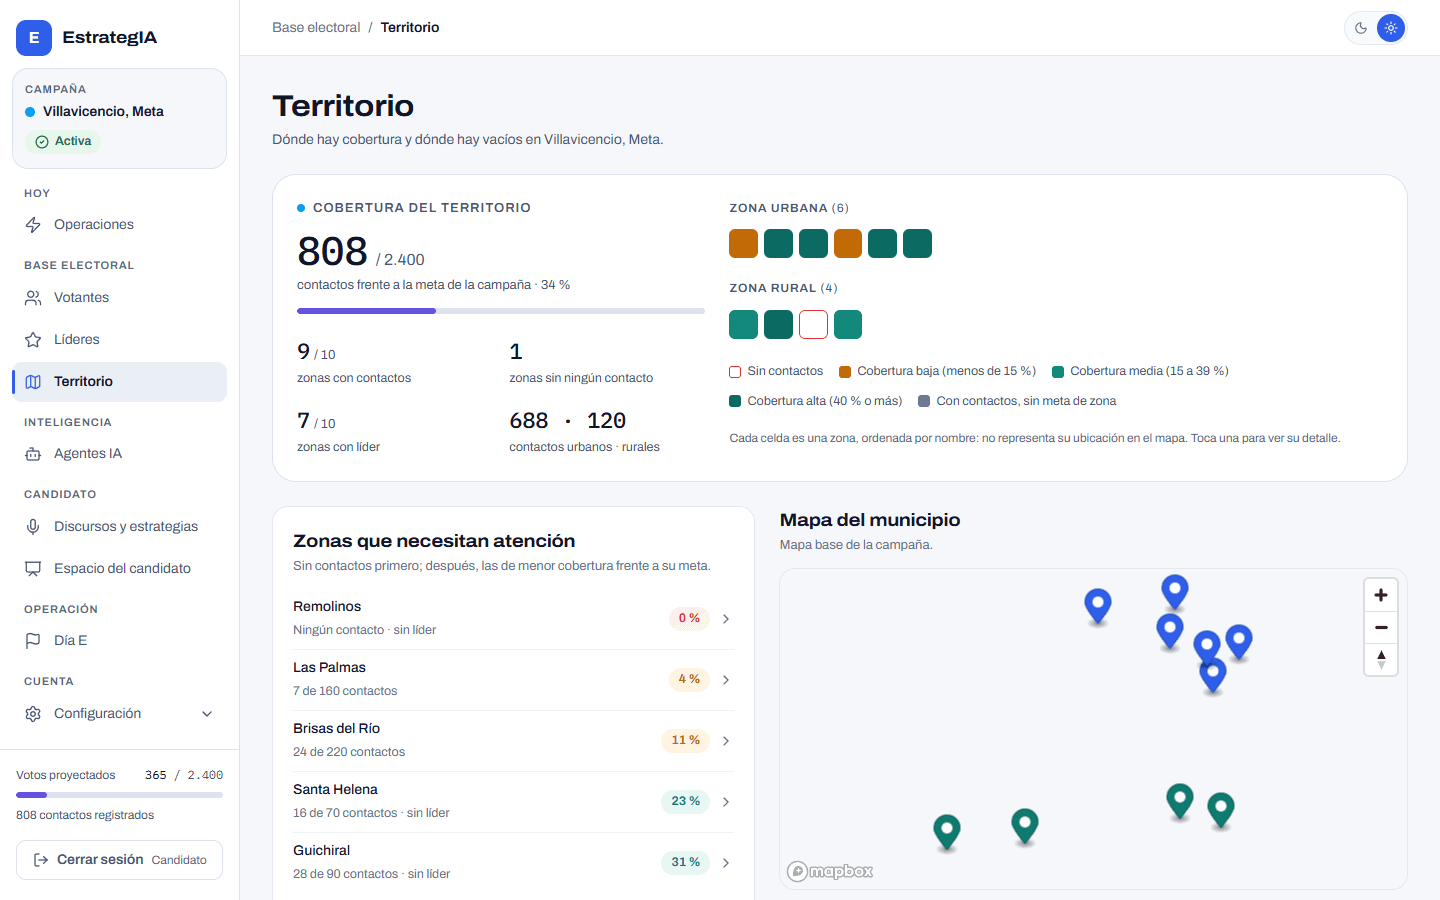Click the first teal rural zone cell
Screen dimensions: 1440x900
(743, 324)
